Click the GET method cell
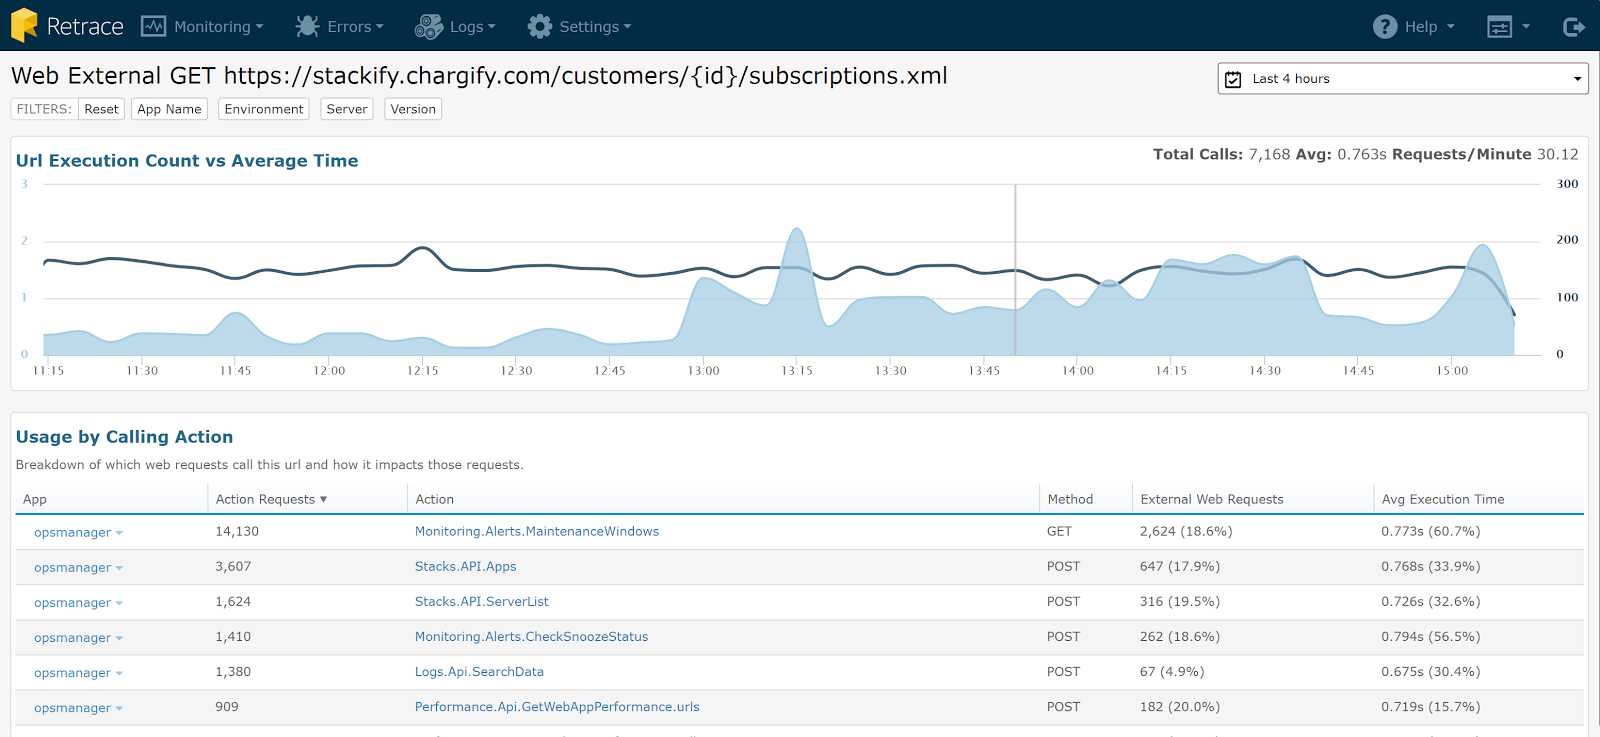Viewport: 1600px width, 737px height. pyautogui.click(x=1059, y=531)
